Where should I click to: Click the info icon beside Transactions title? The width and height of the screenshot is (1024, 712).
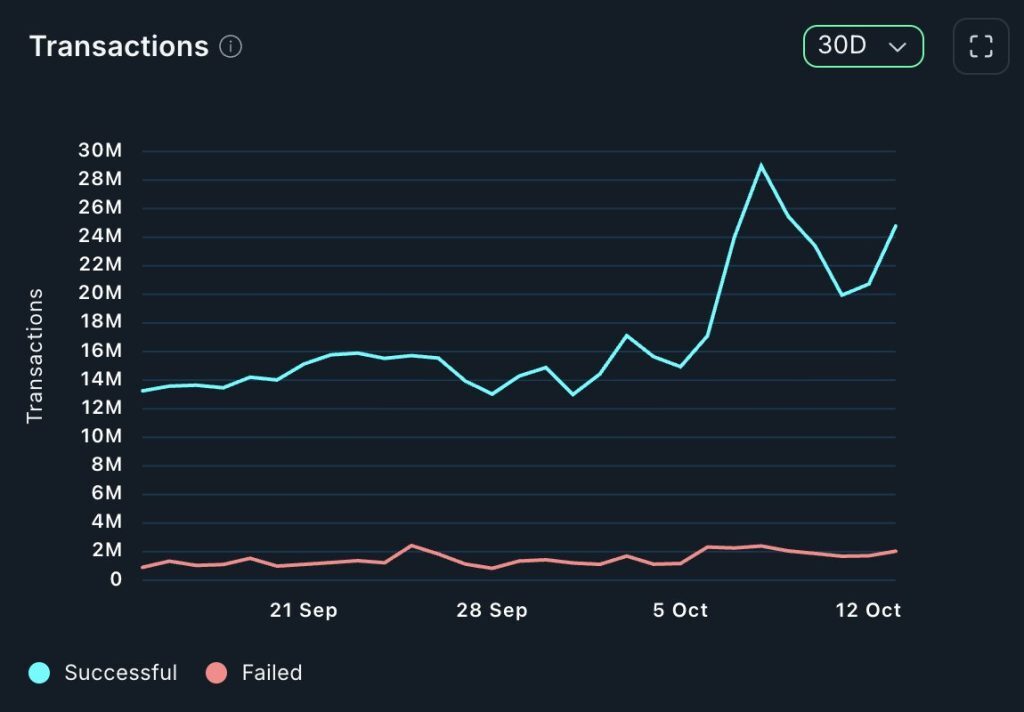[x=230, y=46]
